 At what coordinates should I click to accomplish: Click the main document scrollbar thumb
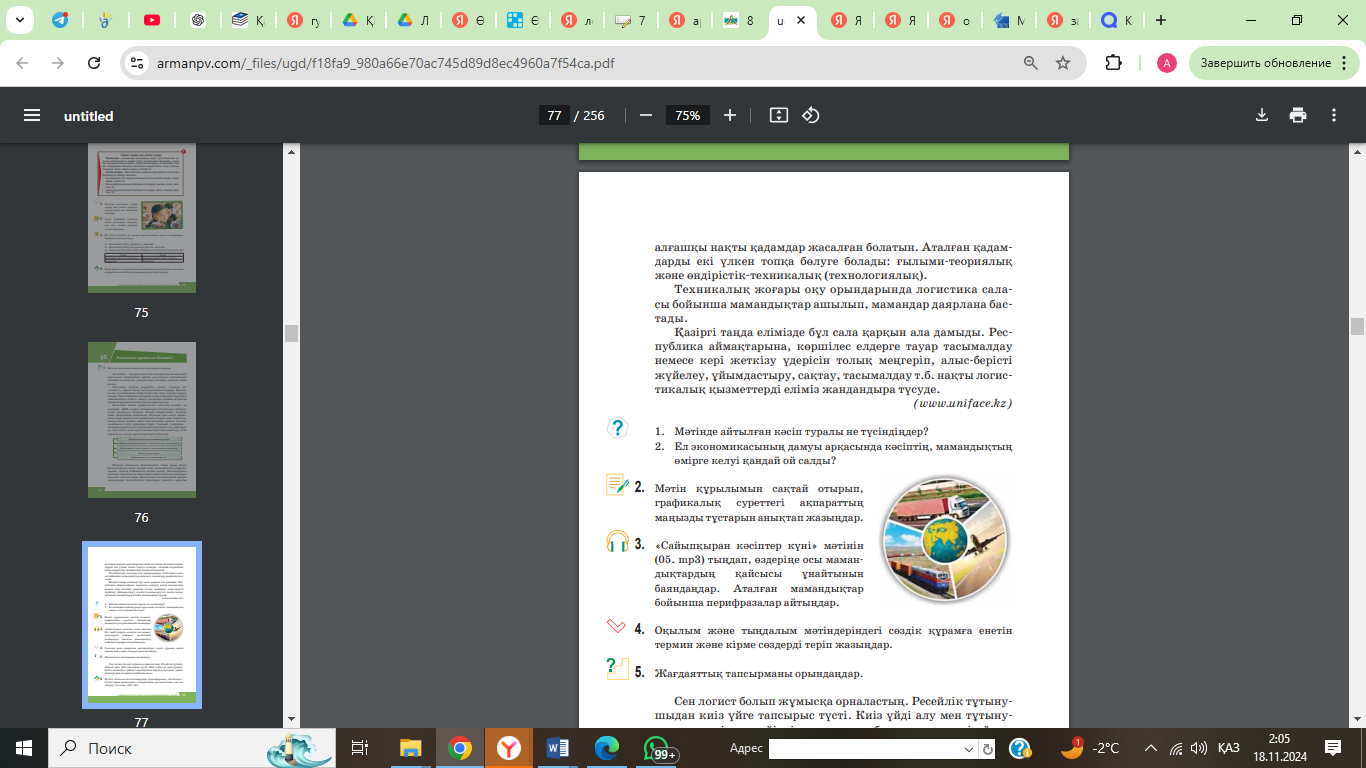[1357, 326]
